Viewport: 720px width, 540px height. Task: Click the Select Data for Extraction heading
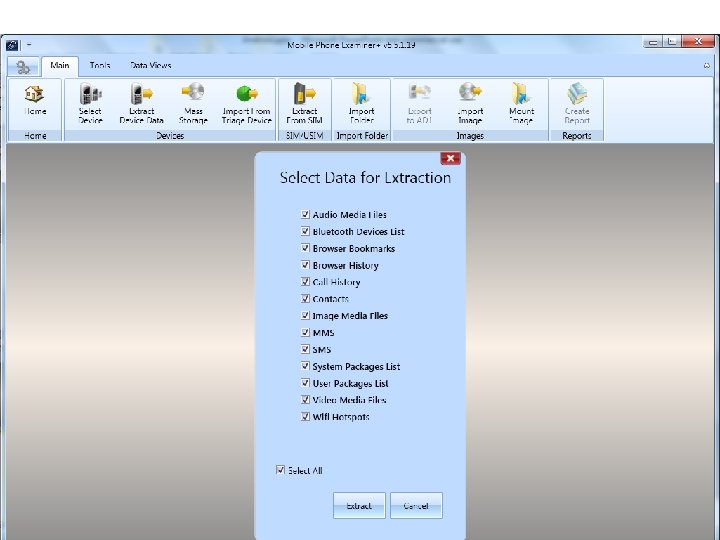pyautogui.click(x=365, y=178)
